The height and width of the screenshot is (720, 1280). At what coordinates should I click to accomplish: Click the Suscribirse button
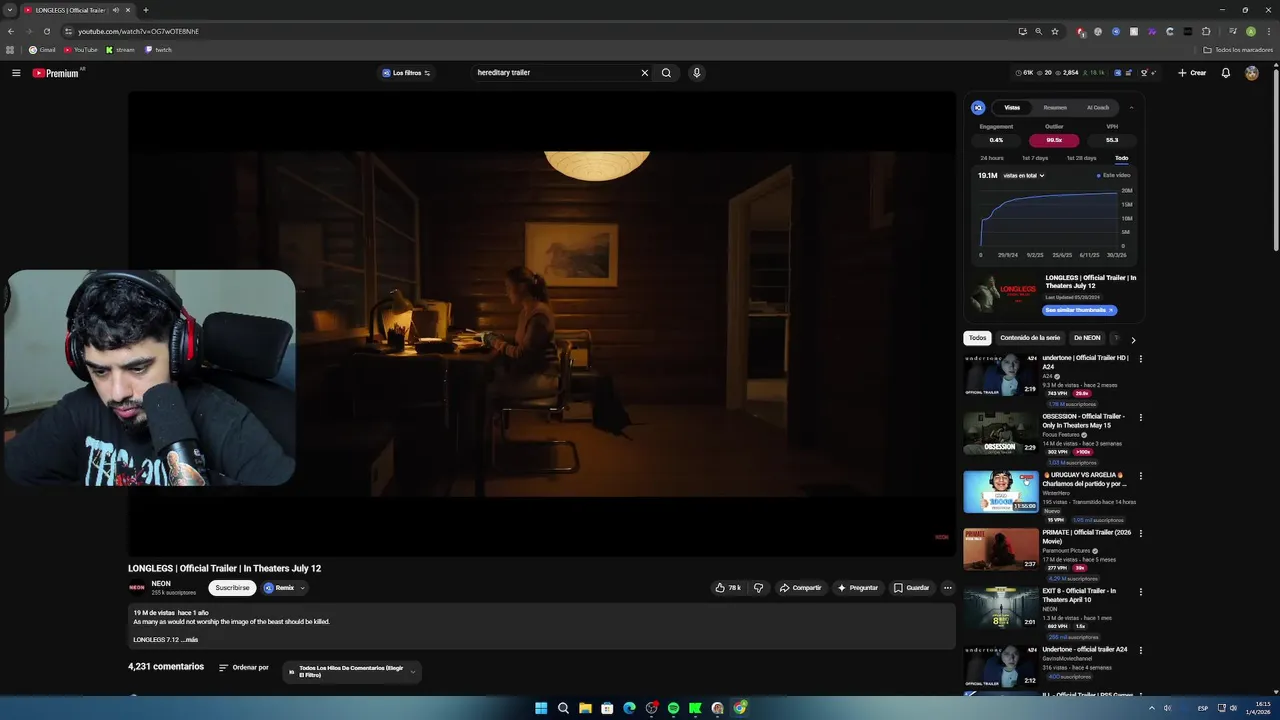pyautogui.click(x=232, y=588)
